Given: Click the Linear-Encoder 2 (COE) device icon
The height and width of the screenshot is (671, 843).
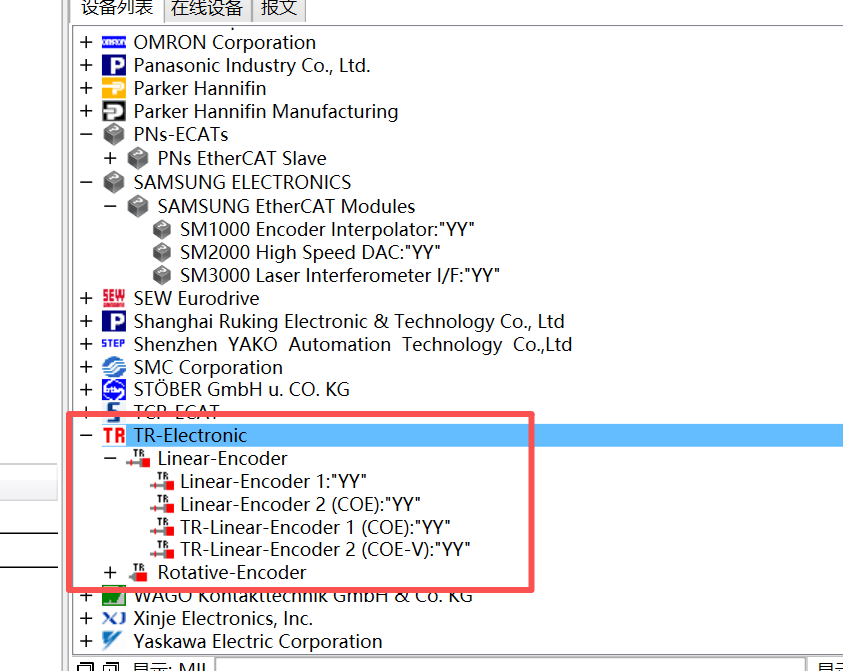Looking at the screenshot, I should tap(162, 504).
